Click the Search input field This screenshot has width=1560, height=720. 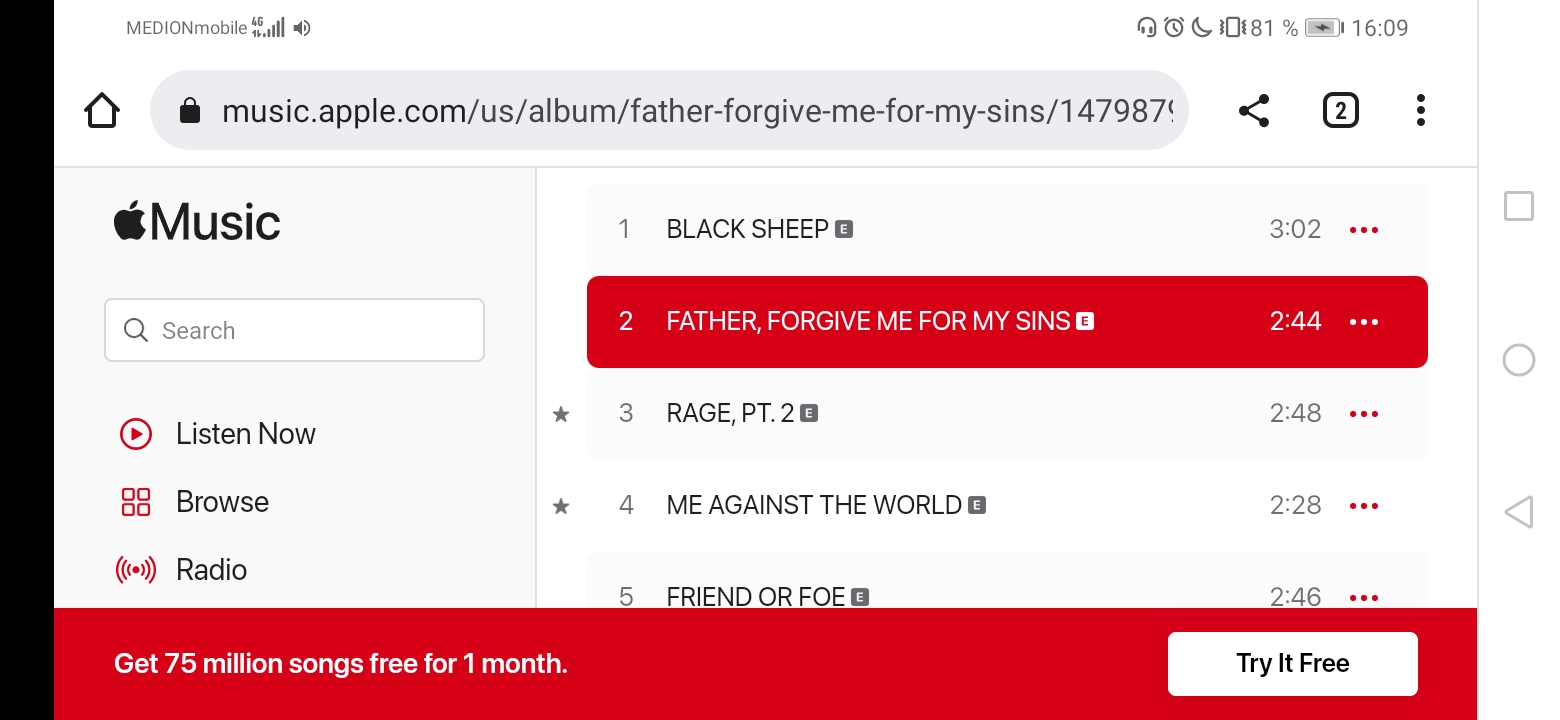coord(294,330)
